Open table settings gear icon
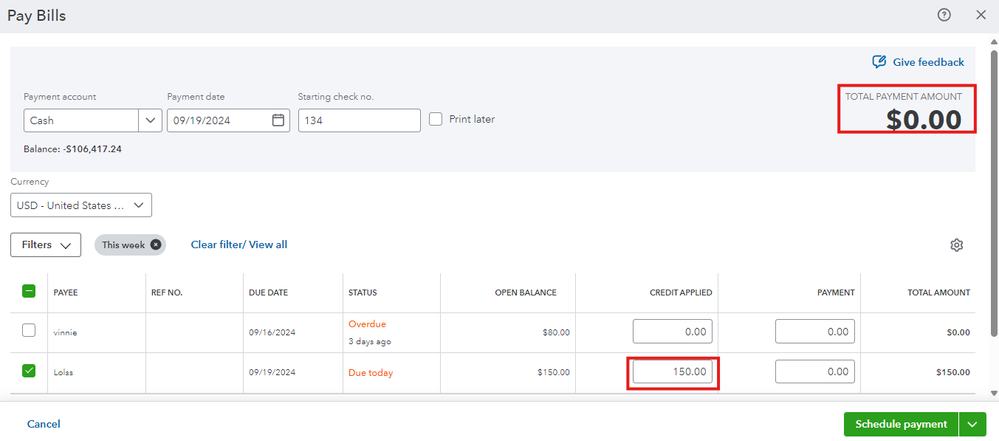999x441 pixels. point(957,245)
